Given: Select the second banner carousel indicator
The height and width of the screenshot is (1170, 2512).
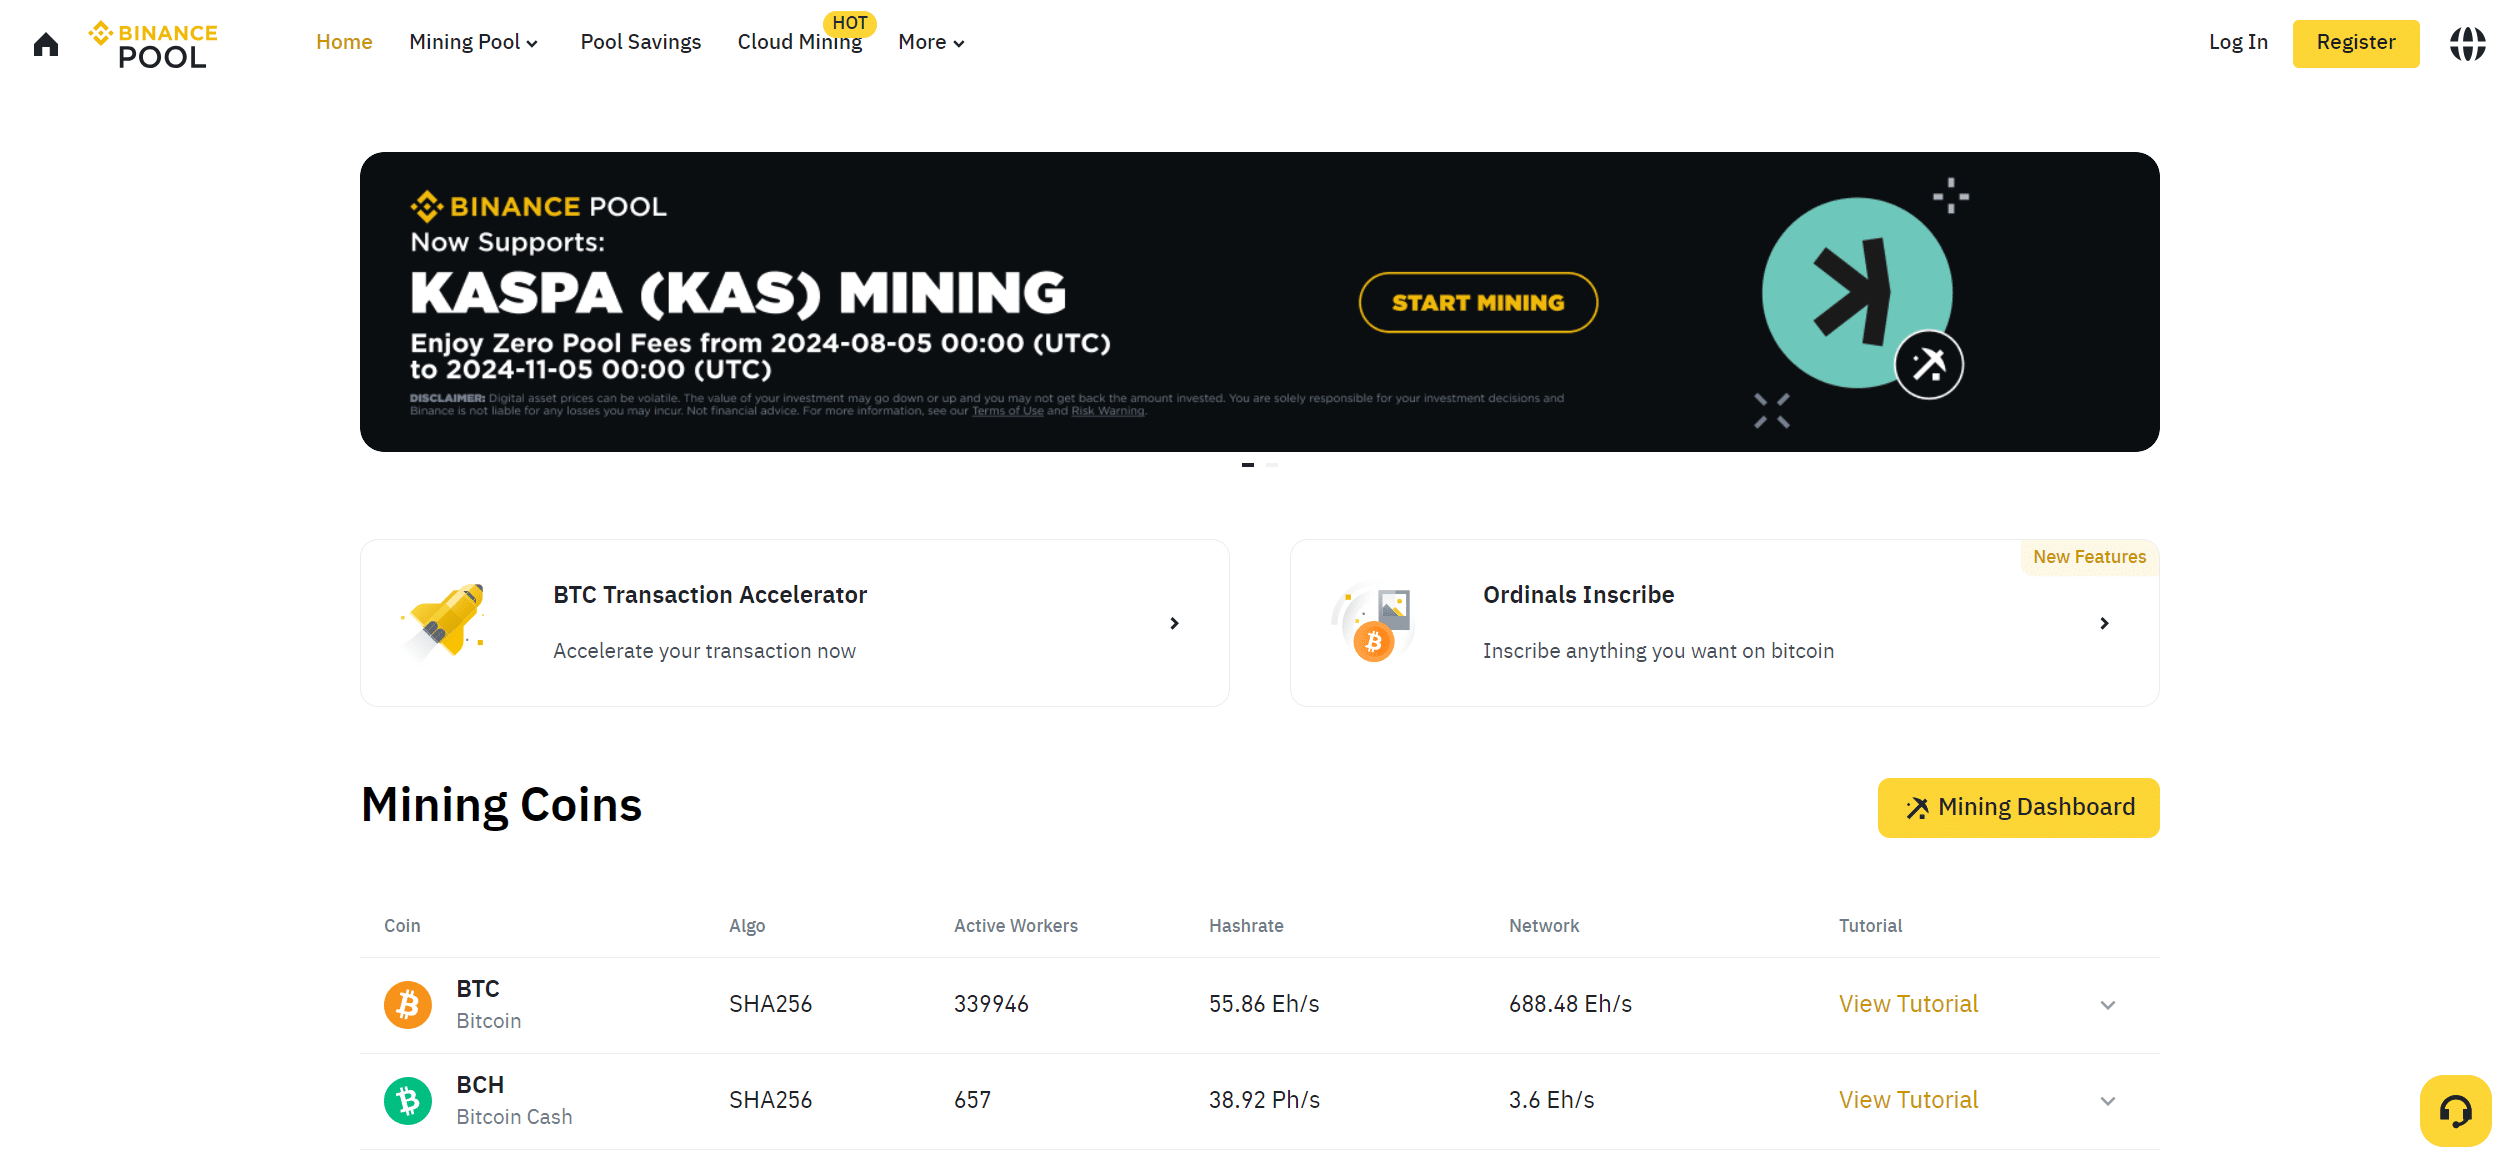Looking at the screenshot, I should tap(1272, 465).
